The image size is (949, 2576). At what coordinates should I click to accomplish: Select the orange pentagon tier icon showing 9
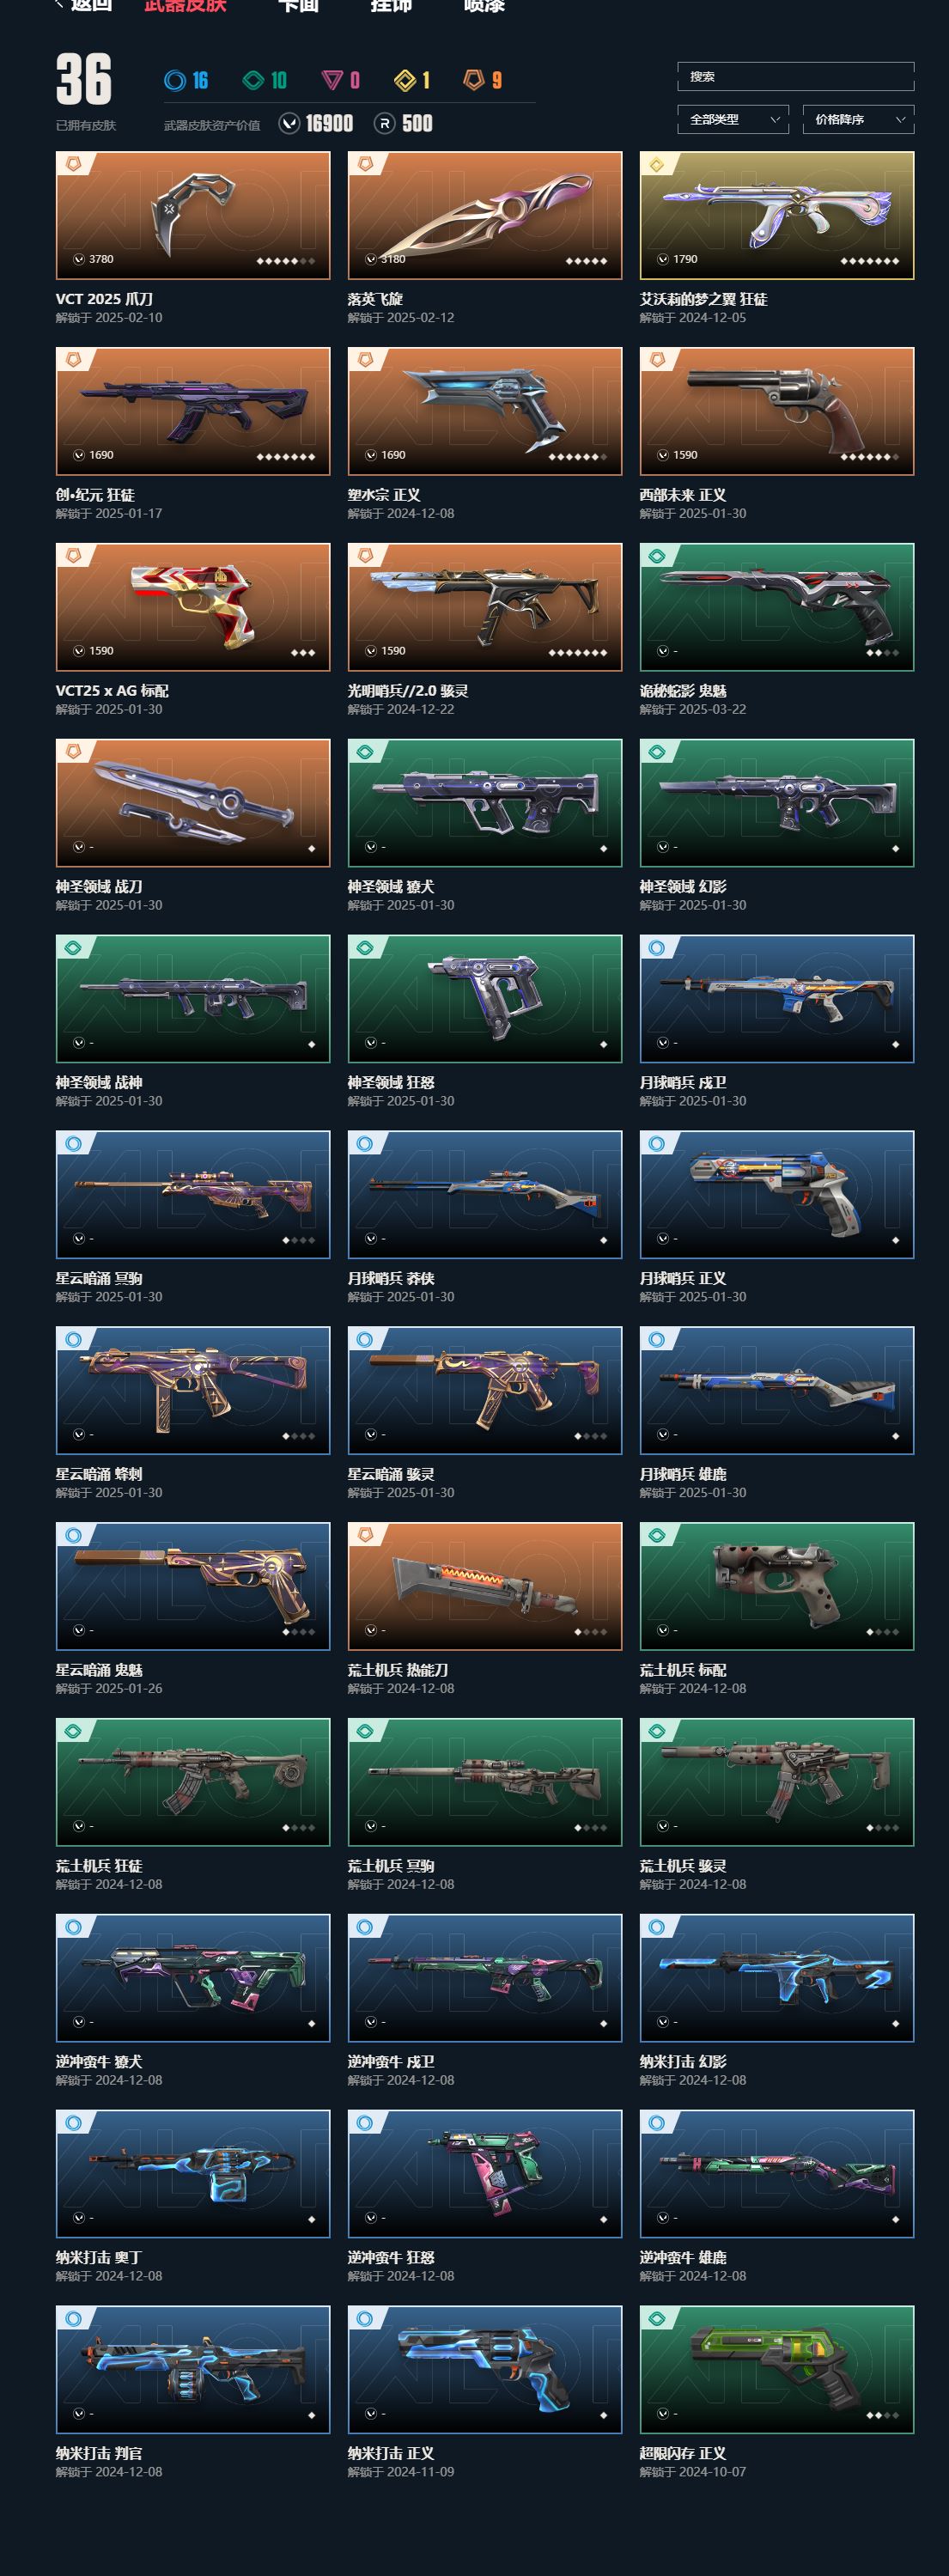click(474, 80)
